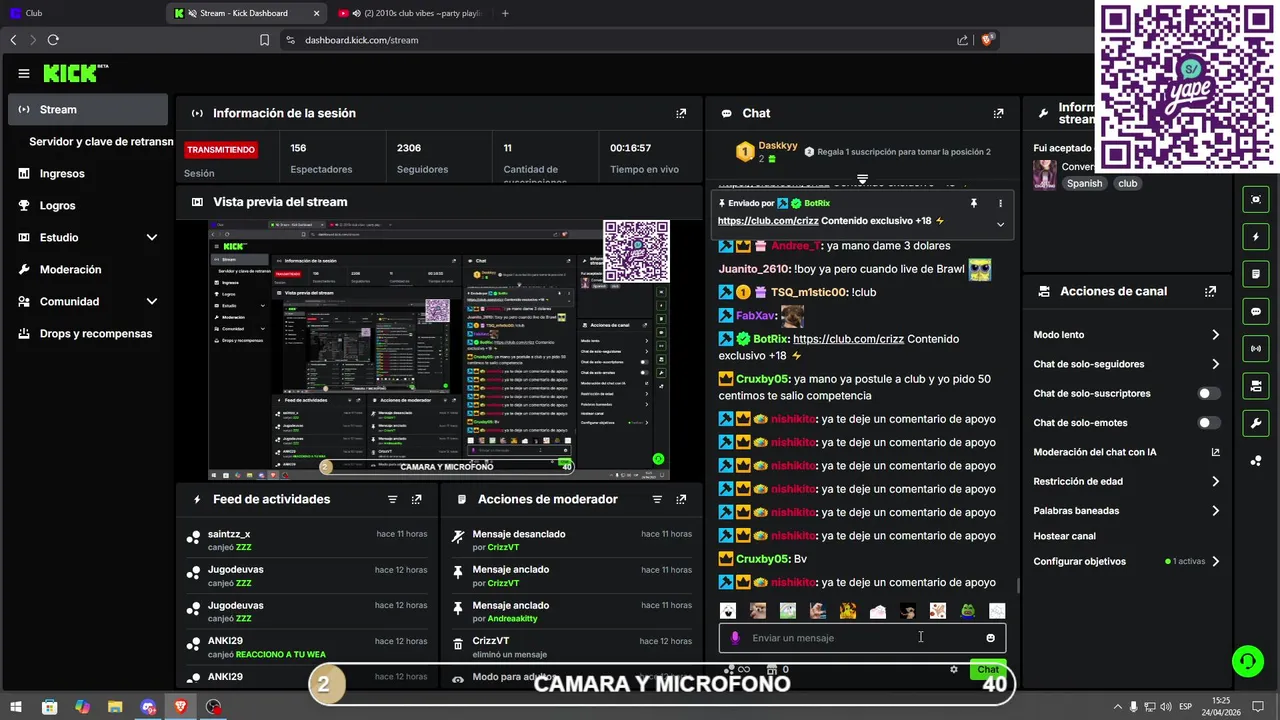Click the pin icon on BotRix pinned message
1280x720 pixels.
tap(974, 203)
